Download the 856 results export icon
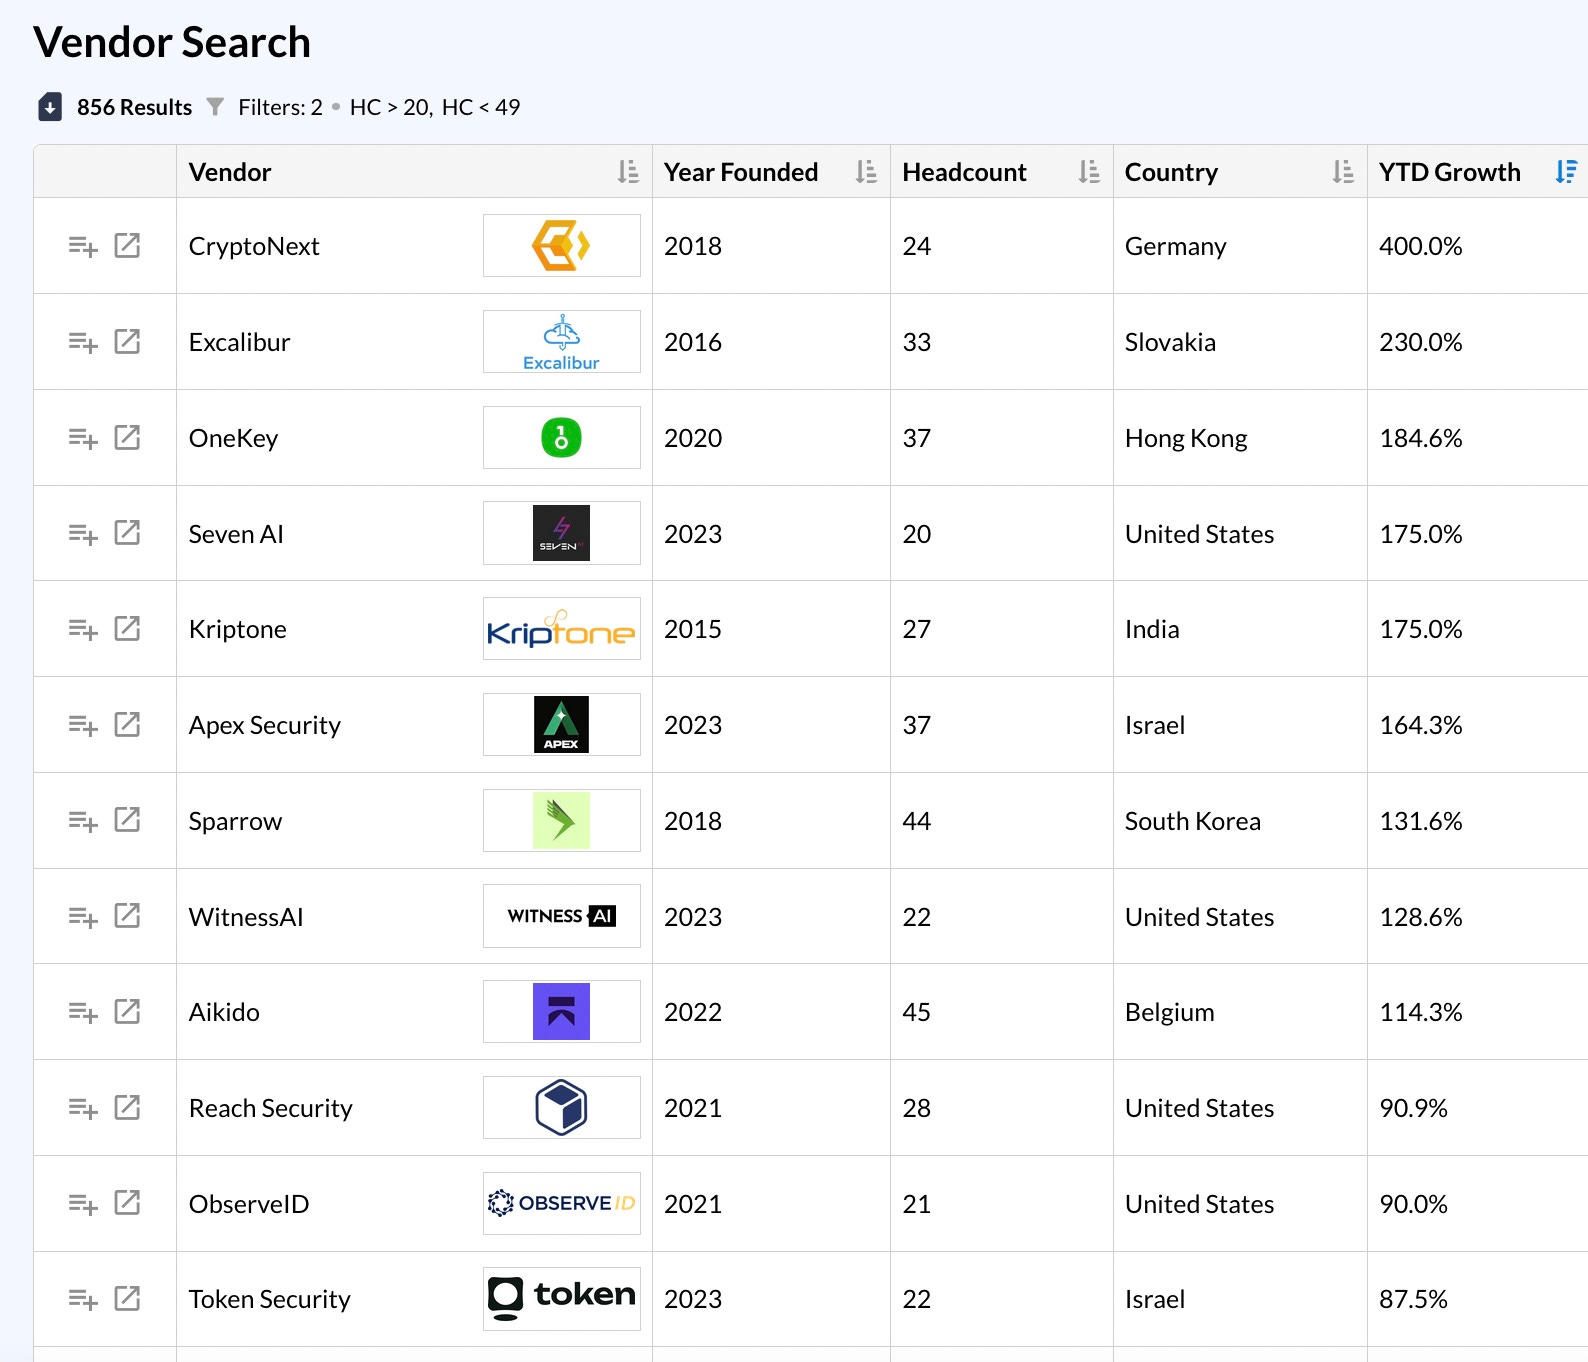This screenshot has height=1362, width=1588. click(x=50, y=107)
